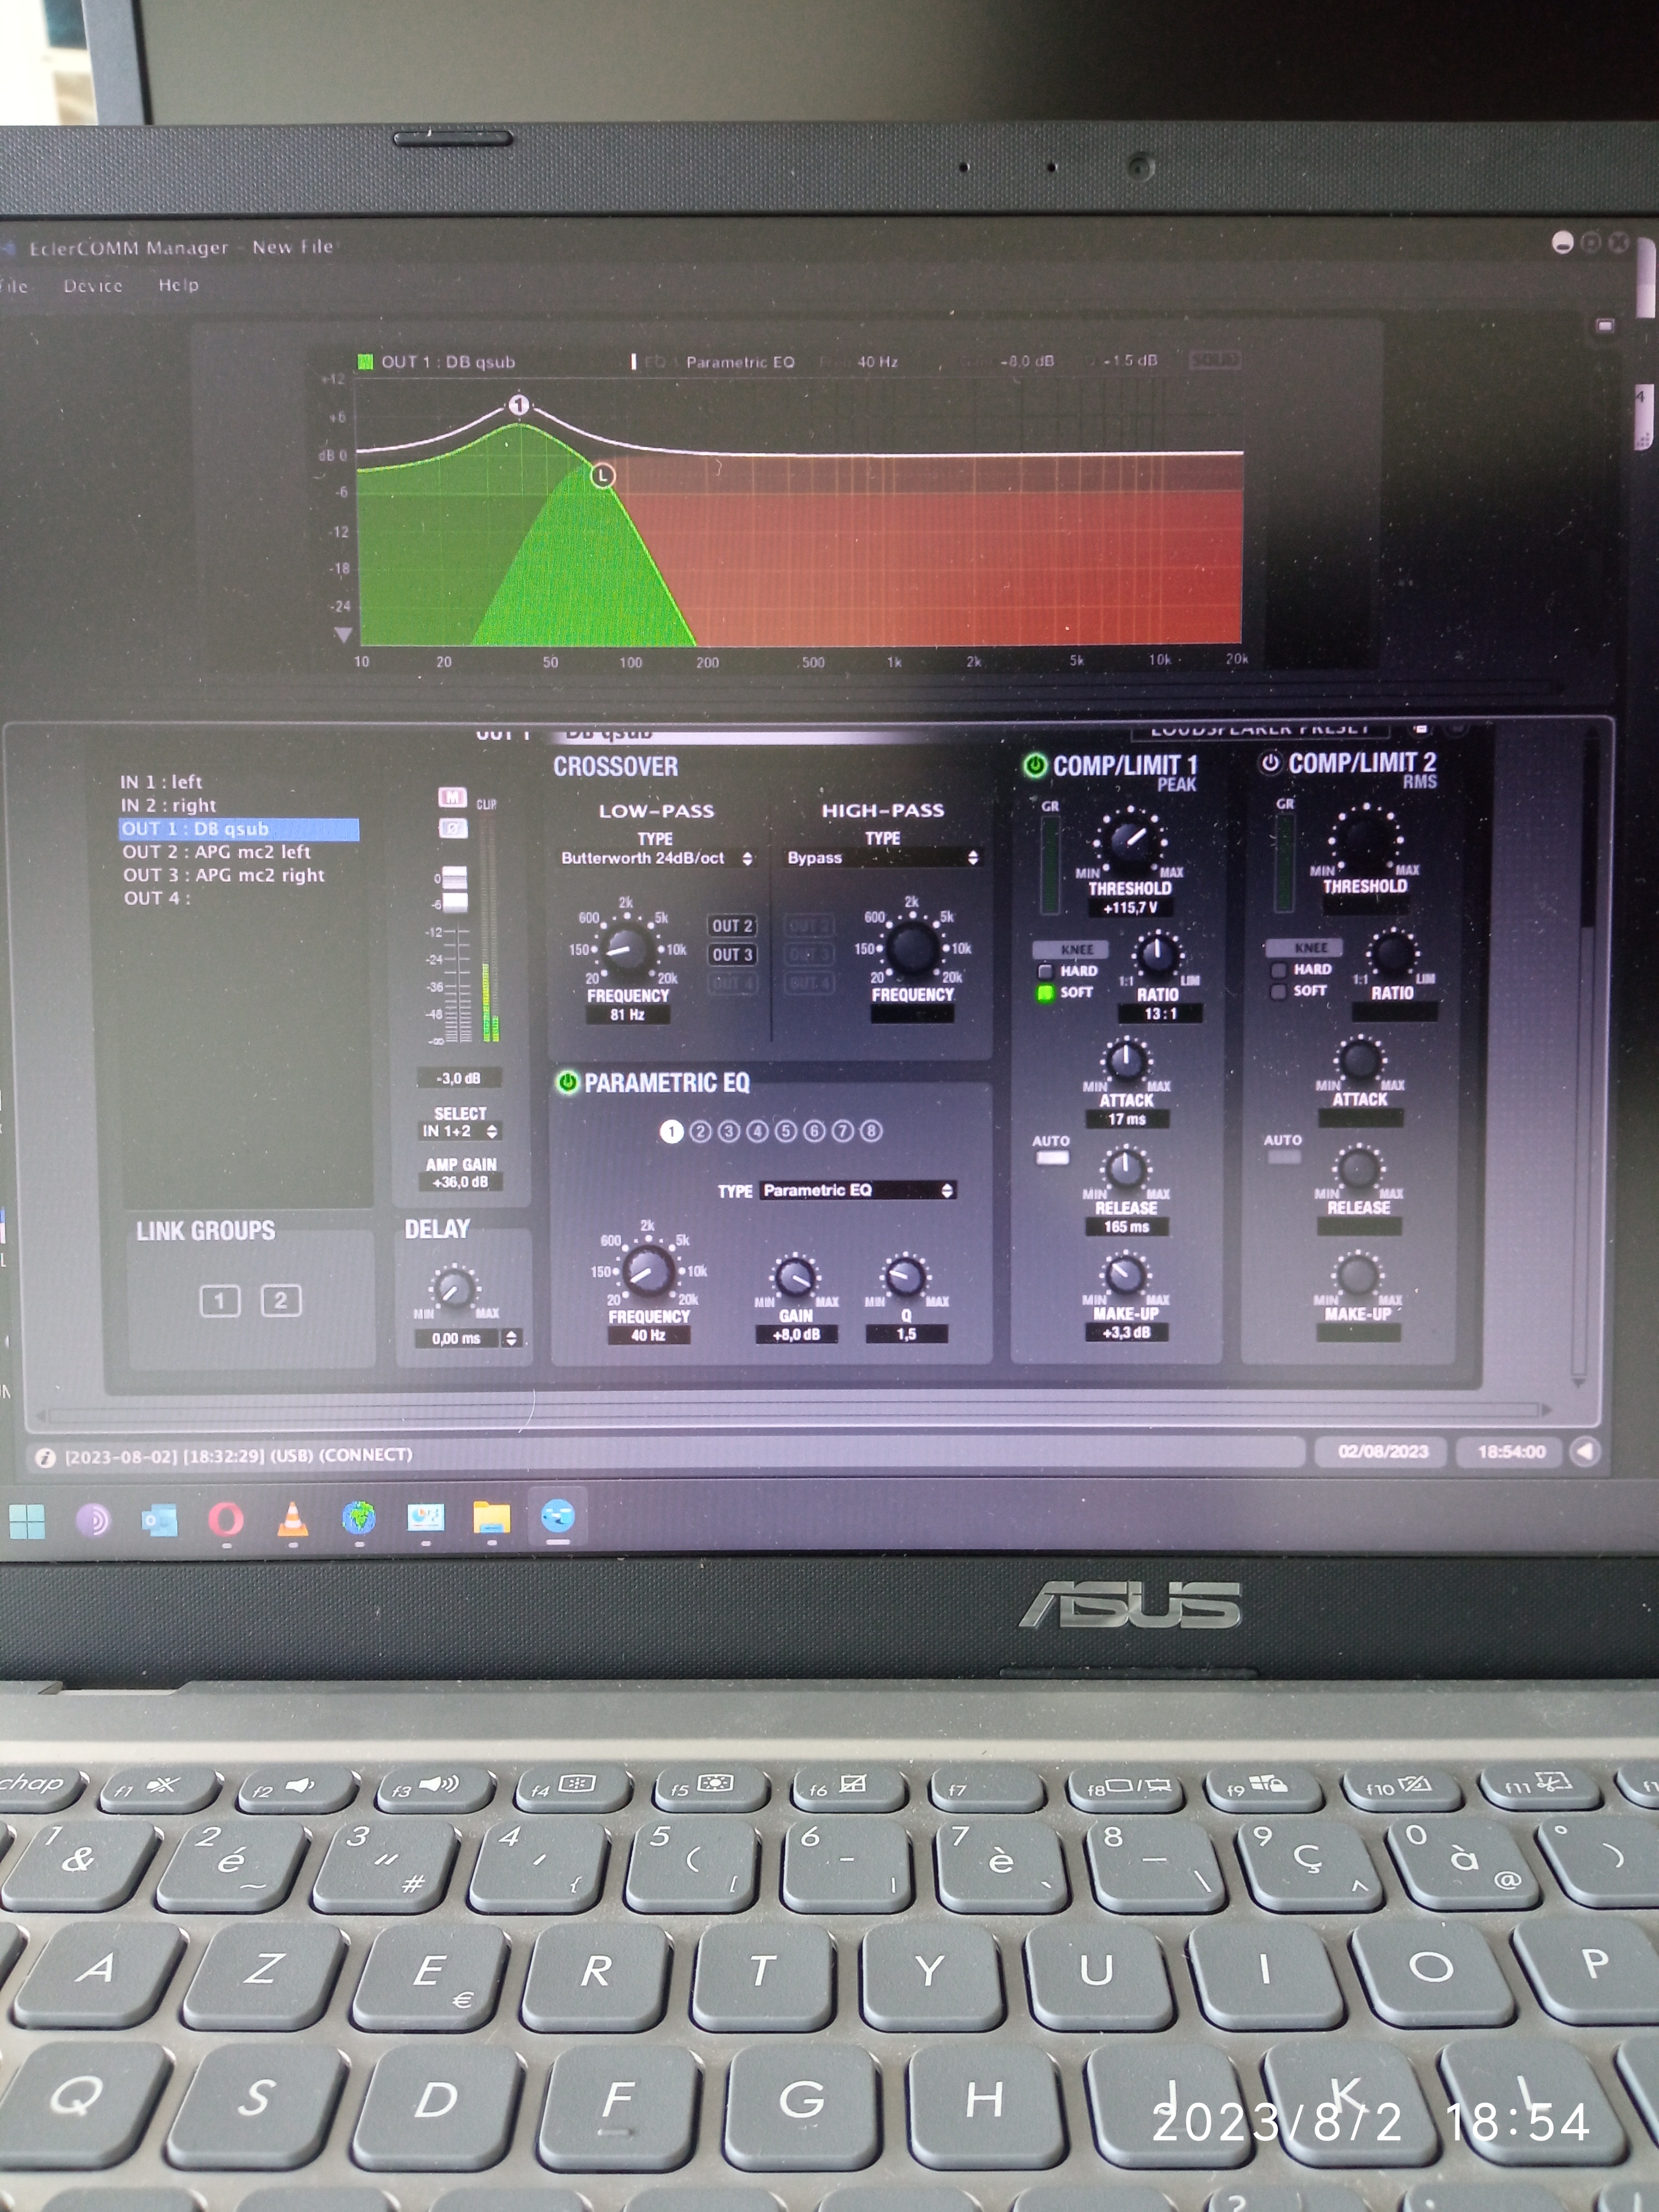1659x2212 pixels.
Task: Click Comp/Limit 1 make-up knob
Action: click(x=1125, y=1274)
